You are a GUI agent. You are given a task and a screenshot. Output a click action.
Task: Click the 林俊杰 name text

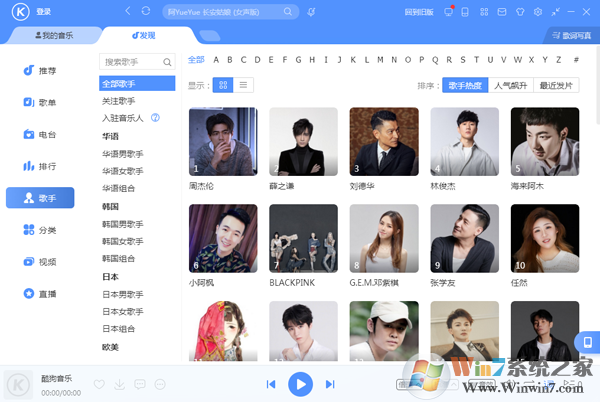(443, 186)
